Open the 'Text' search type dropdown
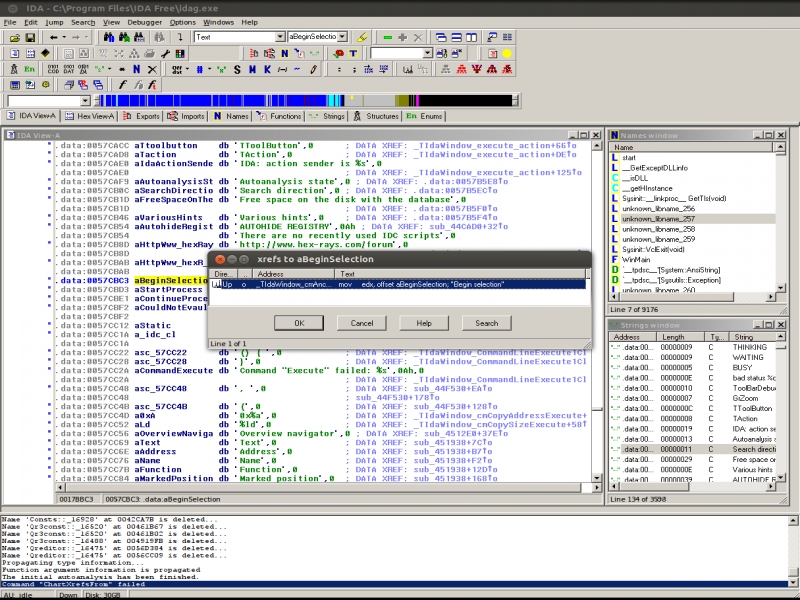 (280, 37)
